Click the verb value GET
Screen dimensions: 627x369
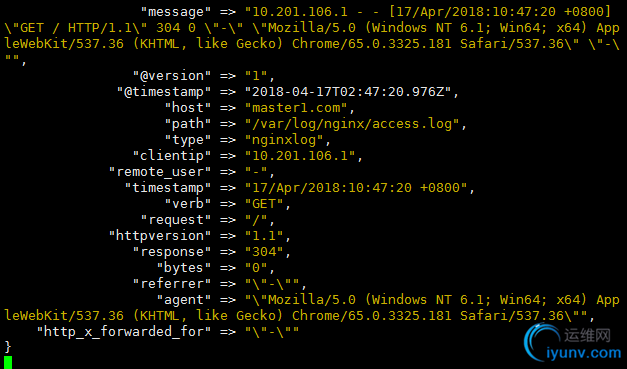click(264, 204)
